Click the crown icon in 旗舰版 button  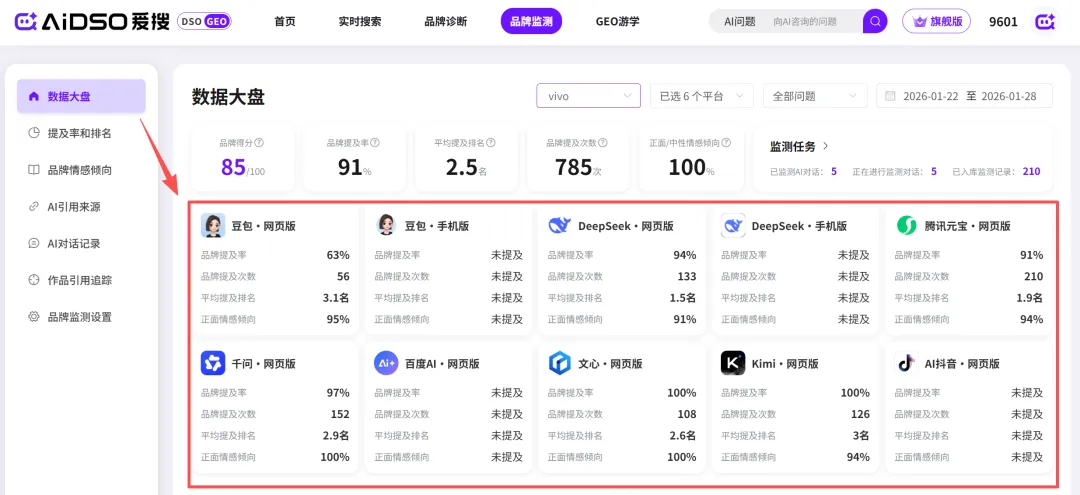tap(919, 21)
